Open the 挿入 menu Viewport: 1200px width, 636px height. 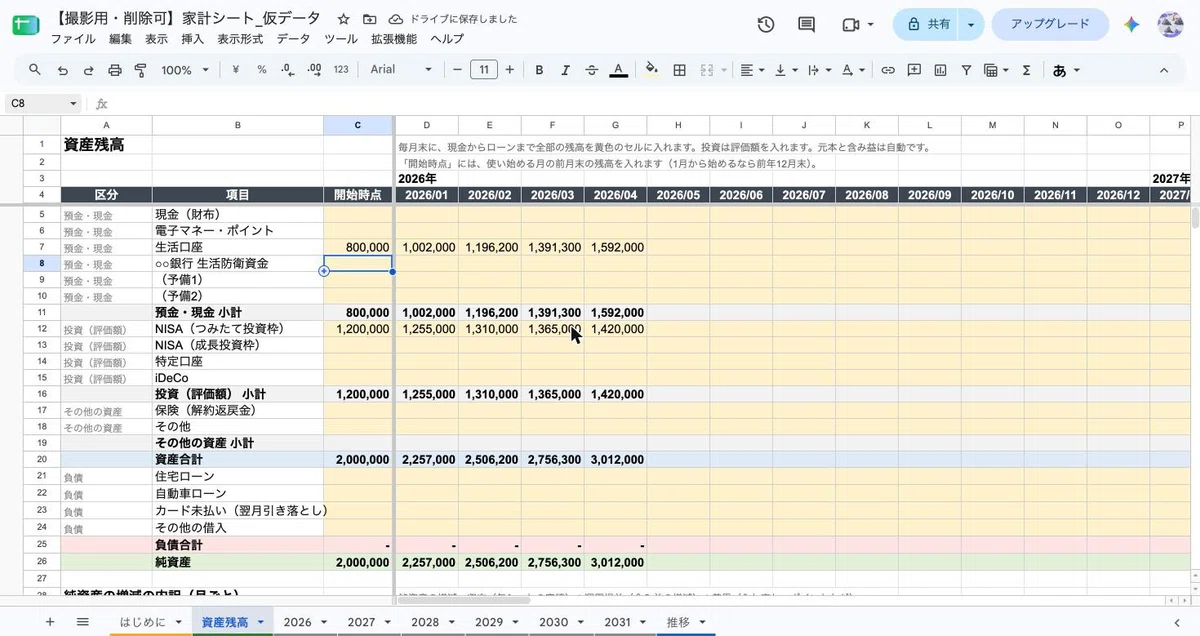(193, 39)
